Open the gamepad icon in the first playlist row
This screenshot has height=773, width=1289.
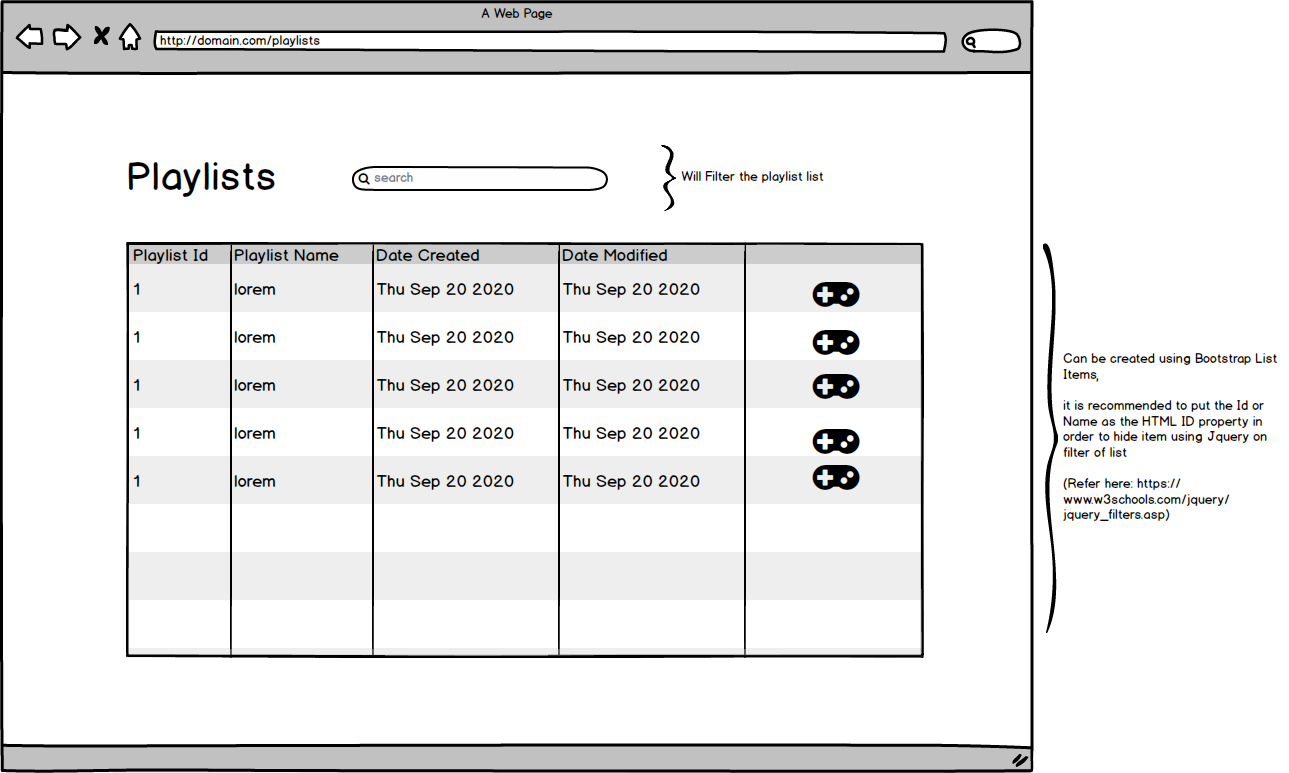pyautogui.click(x=836, y=294)
